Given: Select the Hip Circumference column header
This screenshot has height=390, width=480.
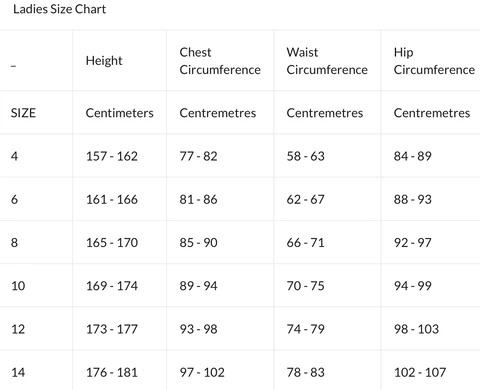Looking at the screenshot, I should 434,61.
